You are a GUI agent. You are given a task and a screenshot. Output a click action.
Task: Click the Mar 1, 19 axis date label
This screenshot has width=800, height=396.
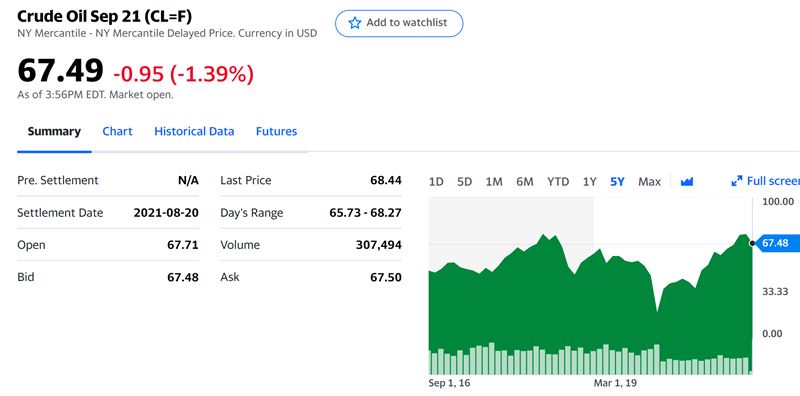[615, 383]
